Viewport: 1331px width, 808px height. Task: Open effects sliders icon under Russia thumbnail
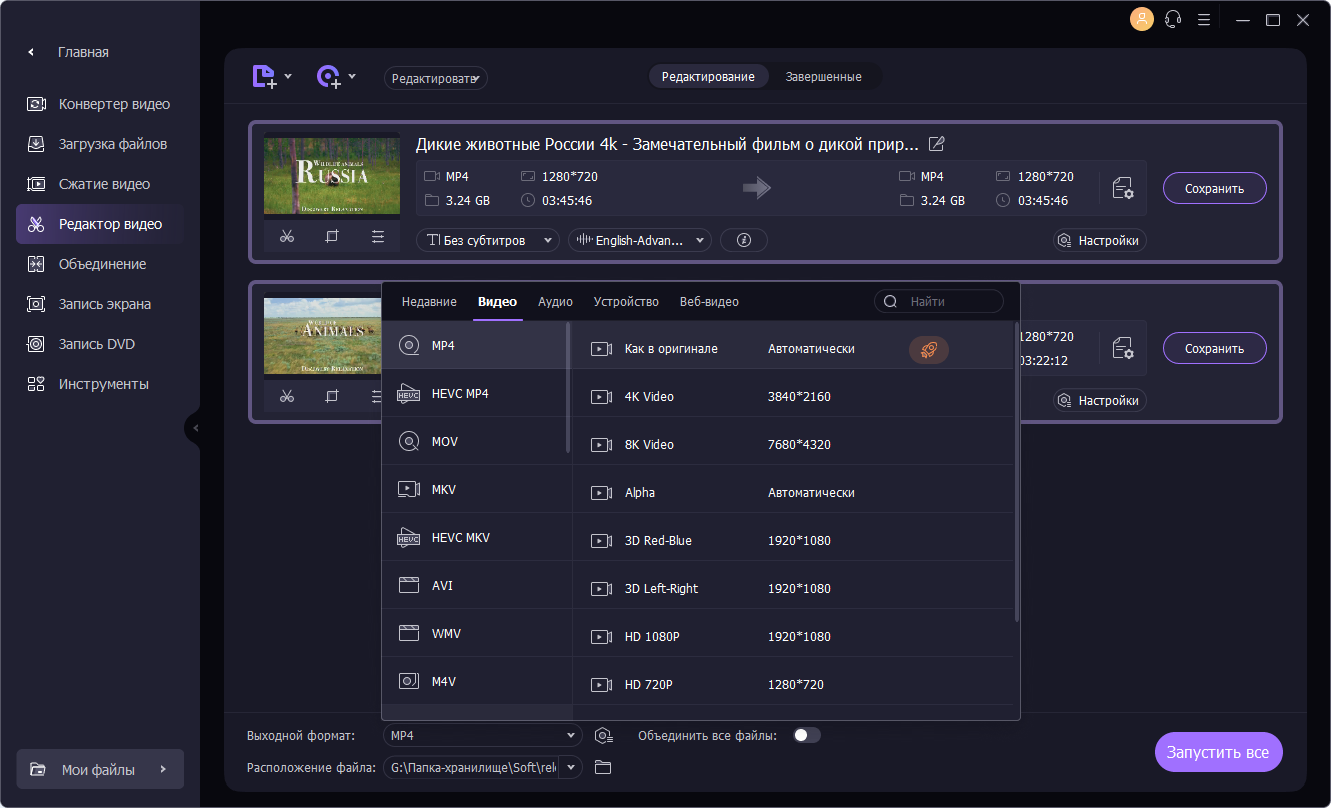377,237
